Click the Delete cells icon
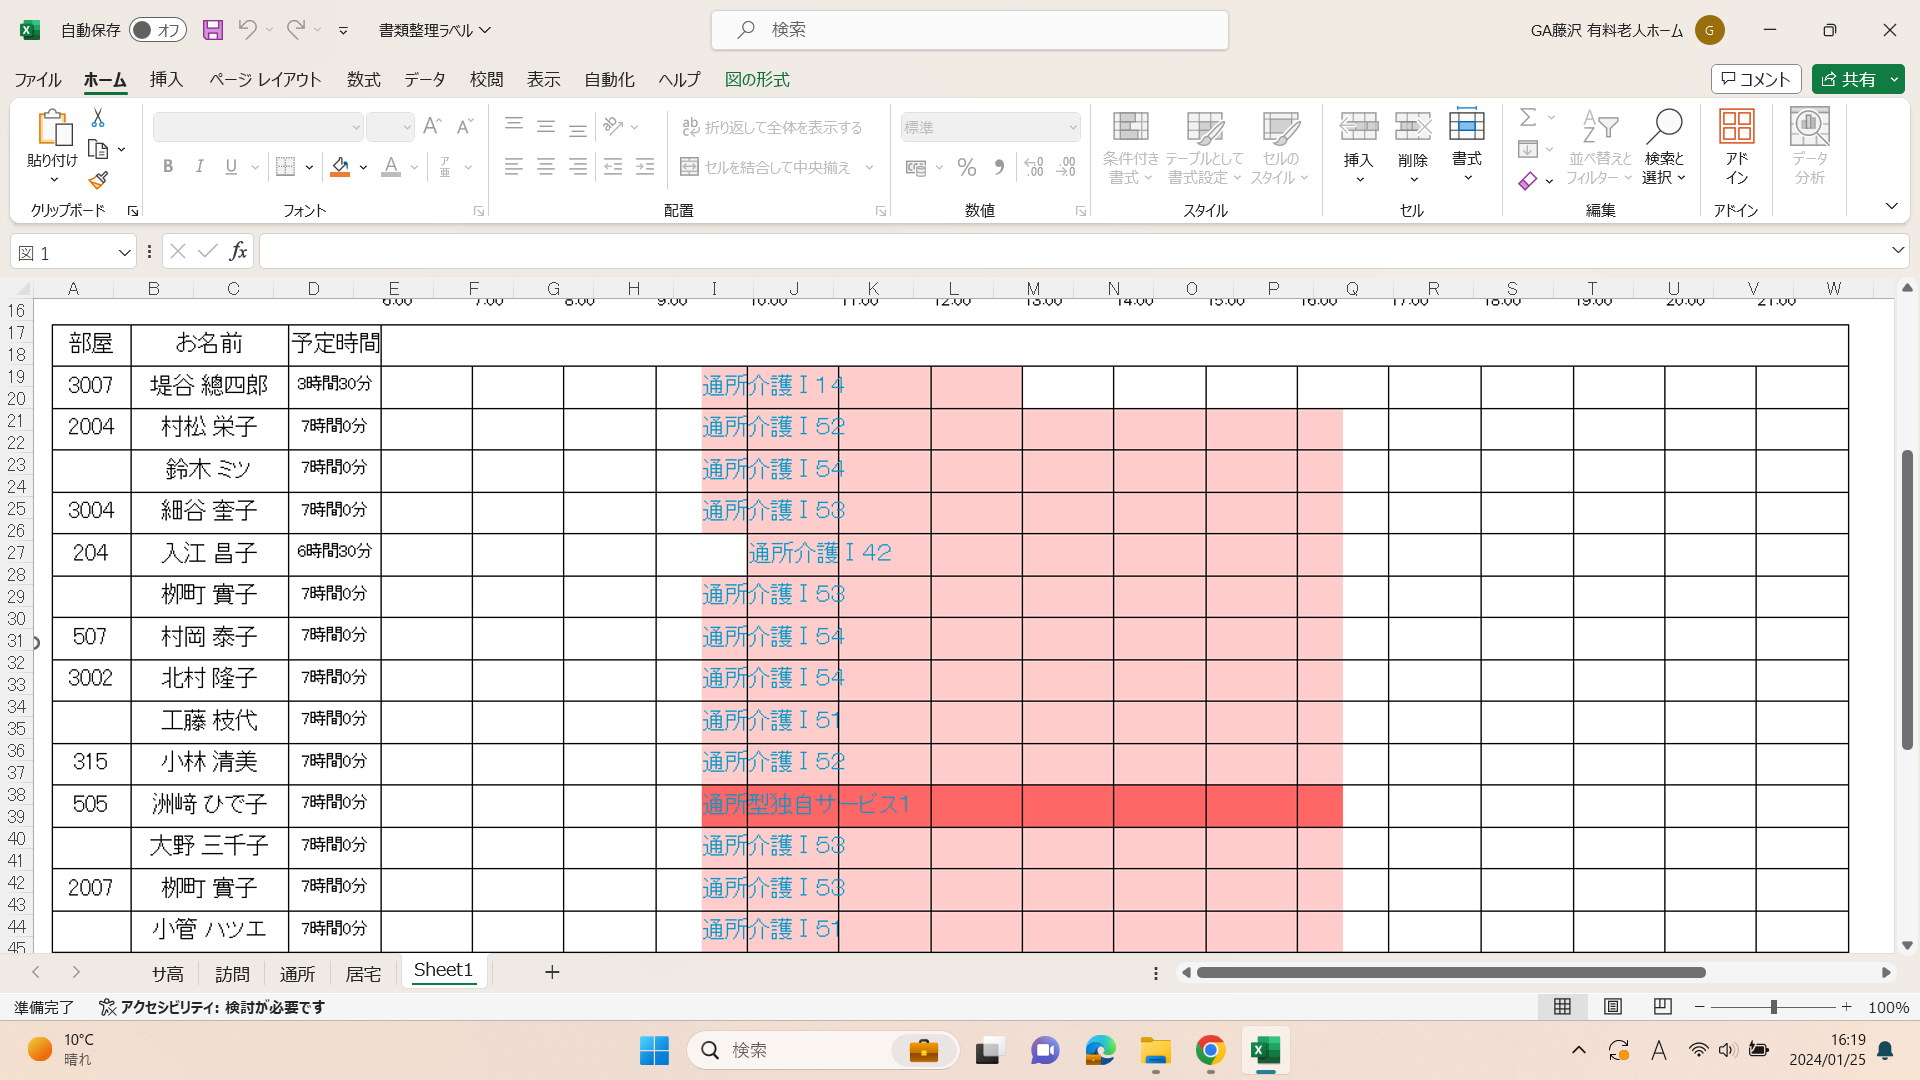 (x=1412, y=127)
